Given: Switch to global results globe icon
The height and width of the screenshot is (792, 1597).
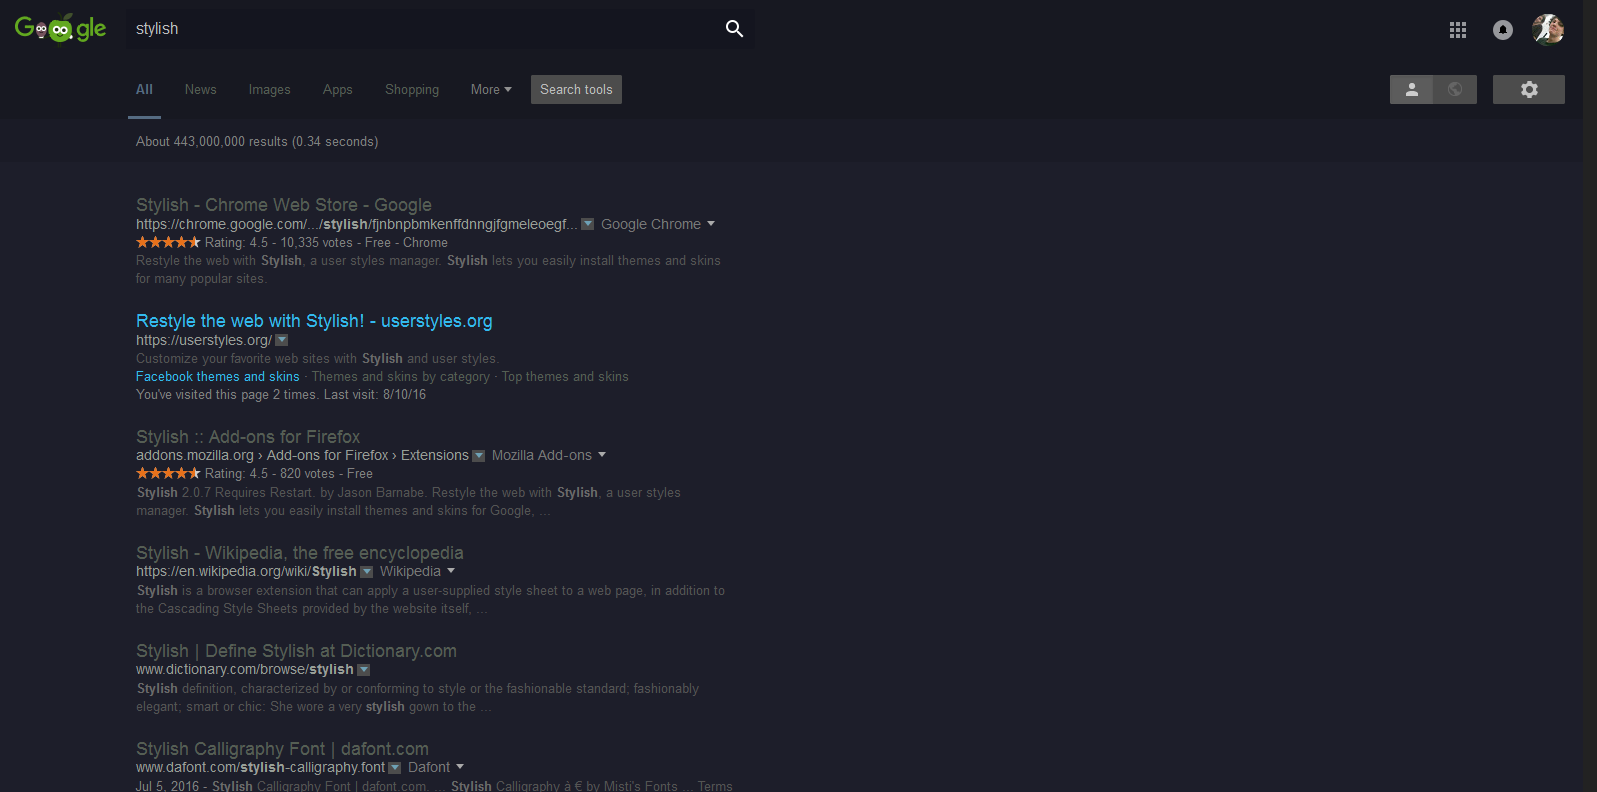Looking at the screenshot, I should tap(1455, 89).
